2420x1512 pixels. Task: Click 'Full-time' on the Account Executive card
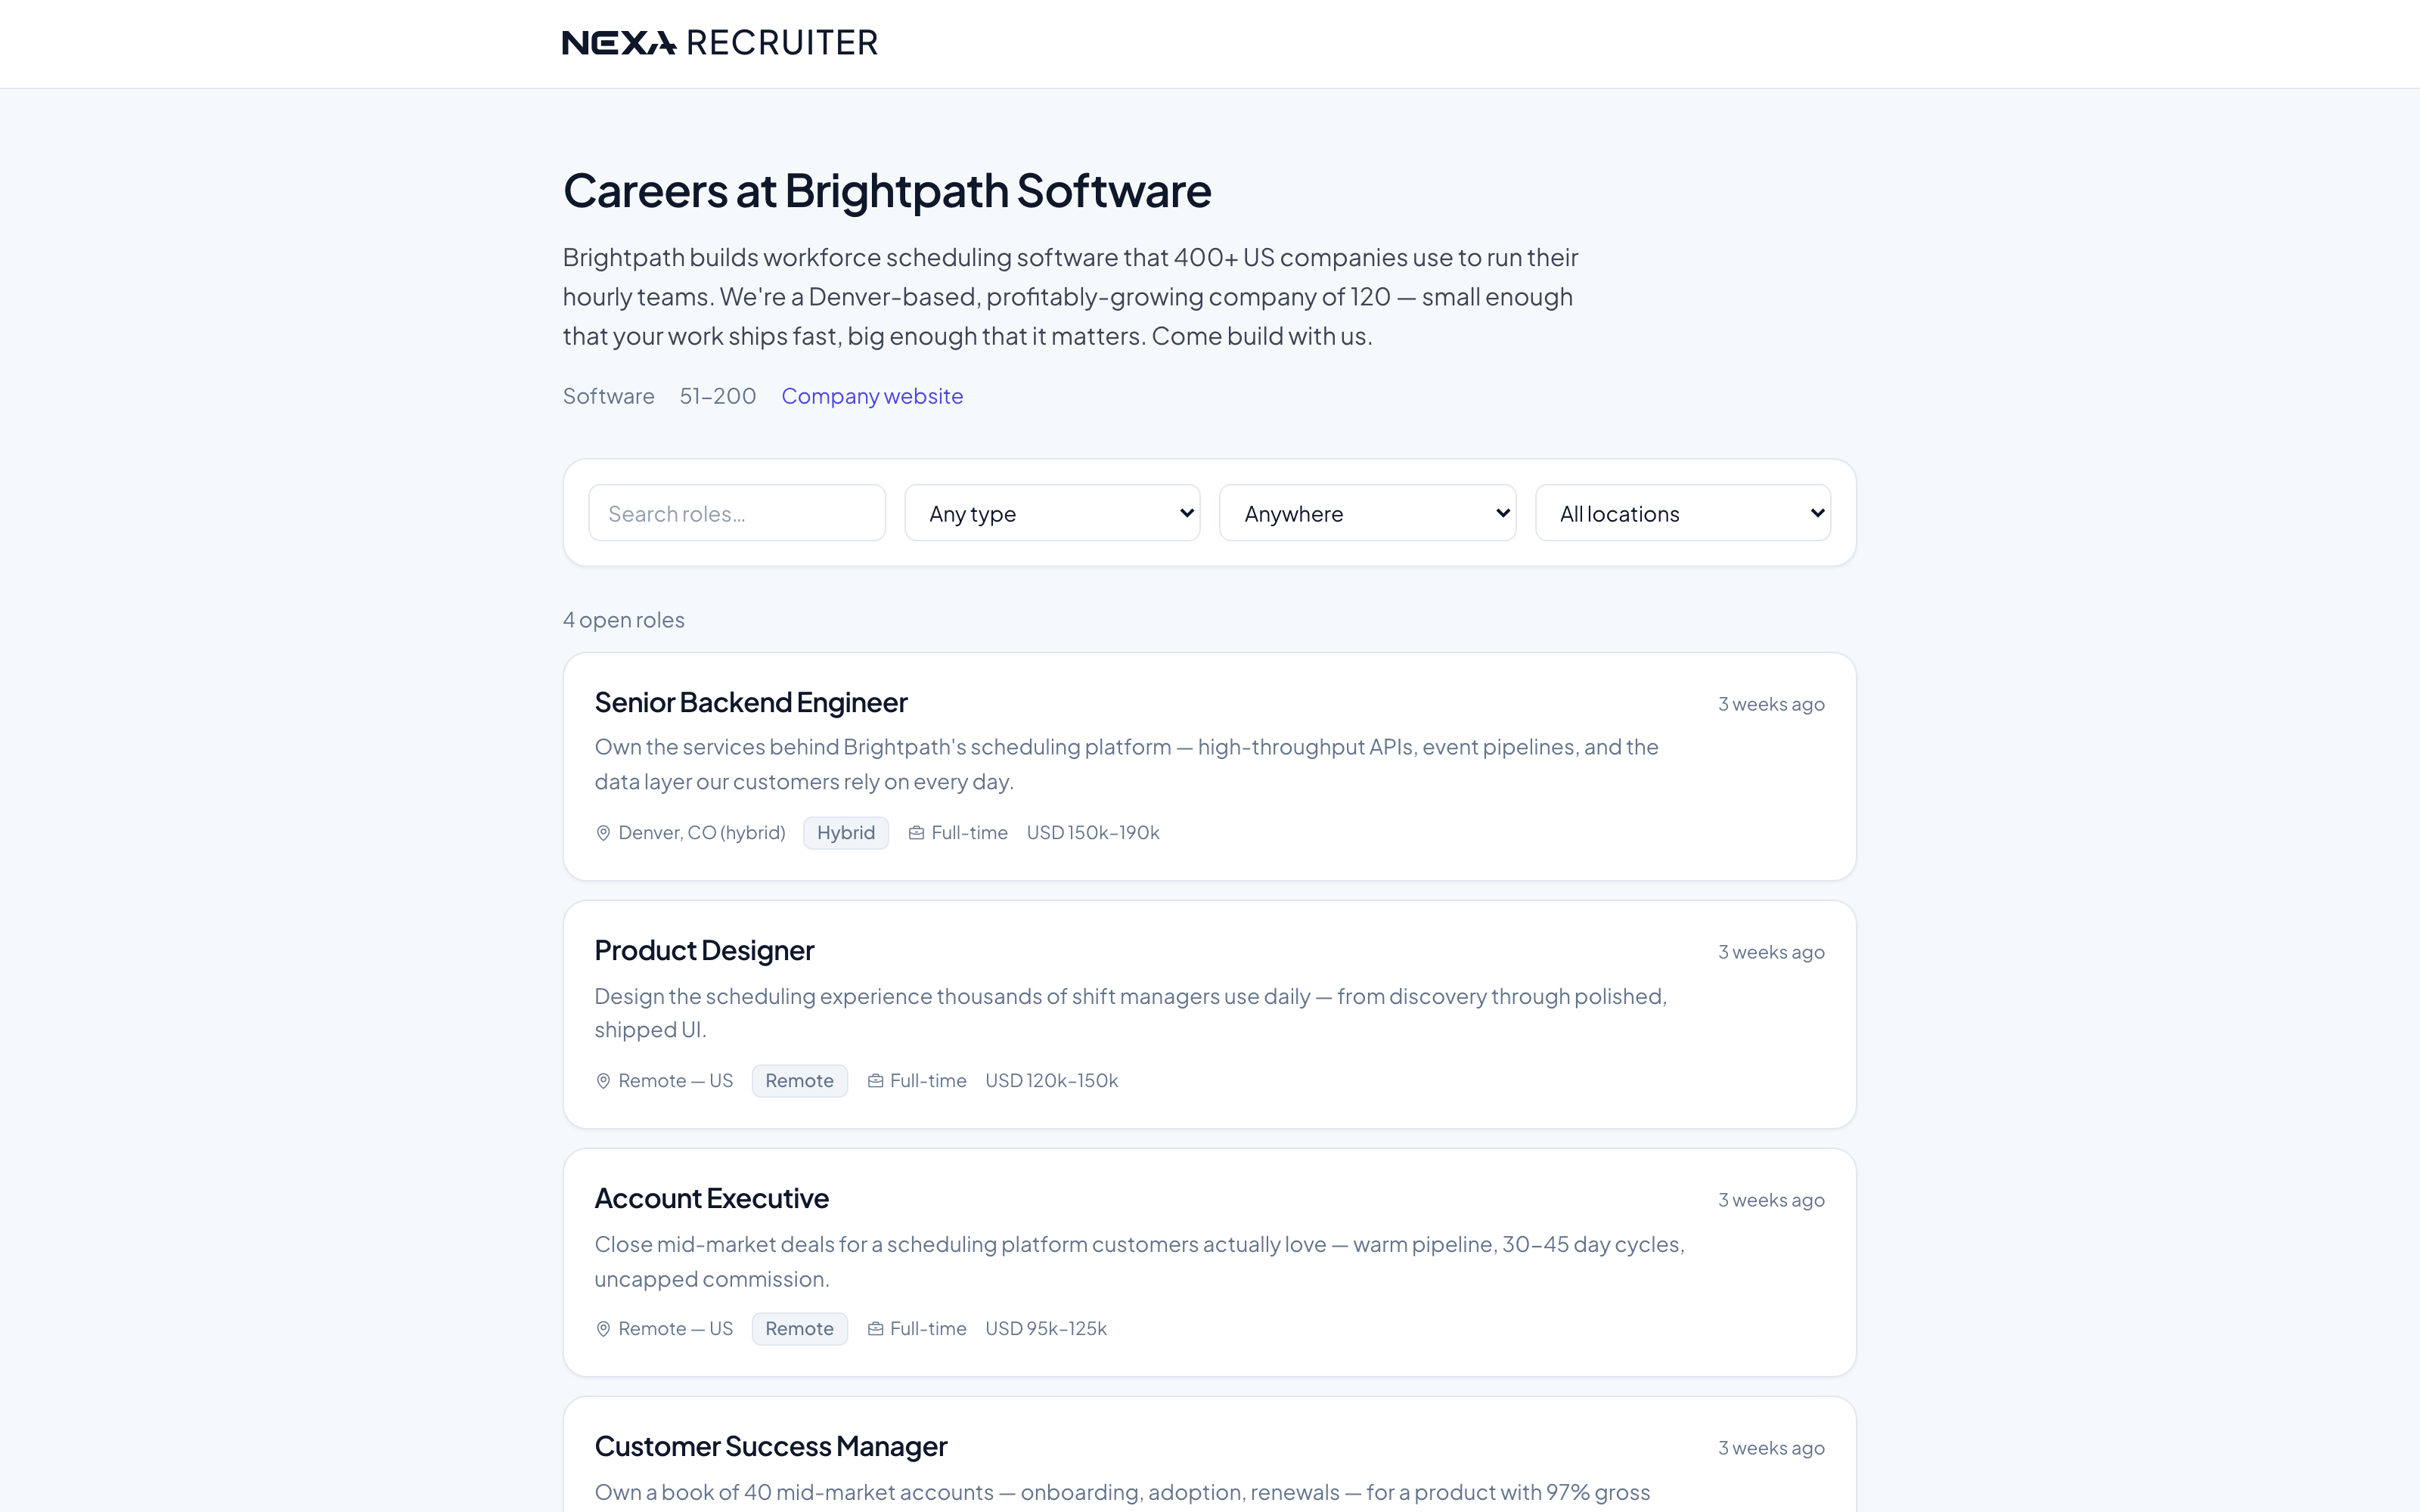coord(928,1329)
